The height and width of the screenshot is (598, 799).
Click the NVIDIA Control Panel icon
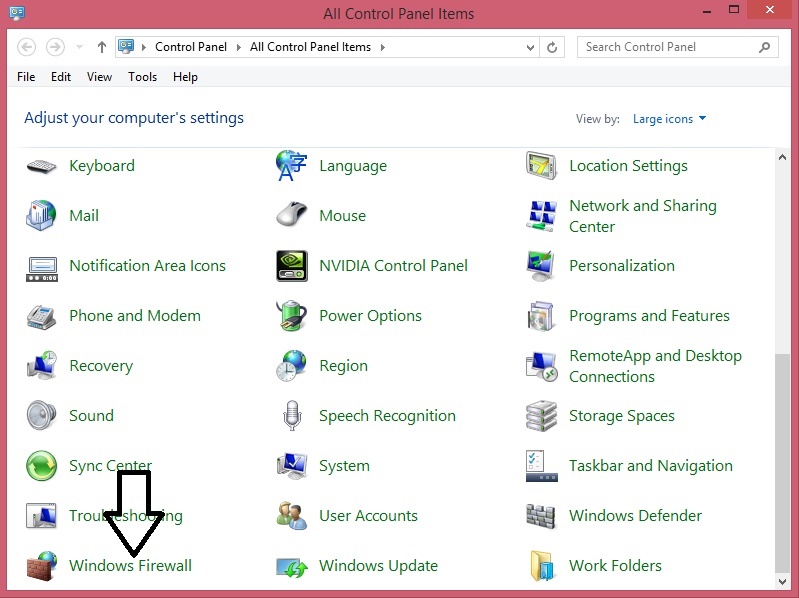click(291, 266)
